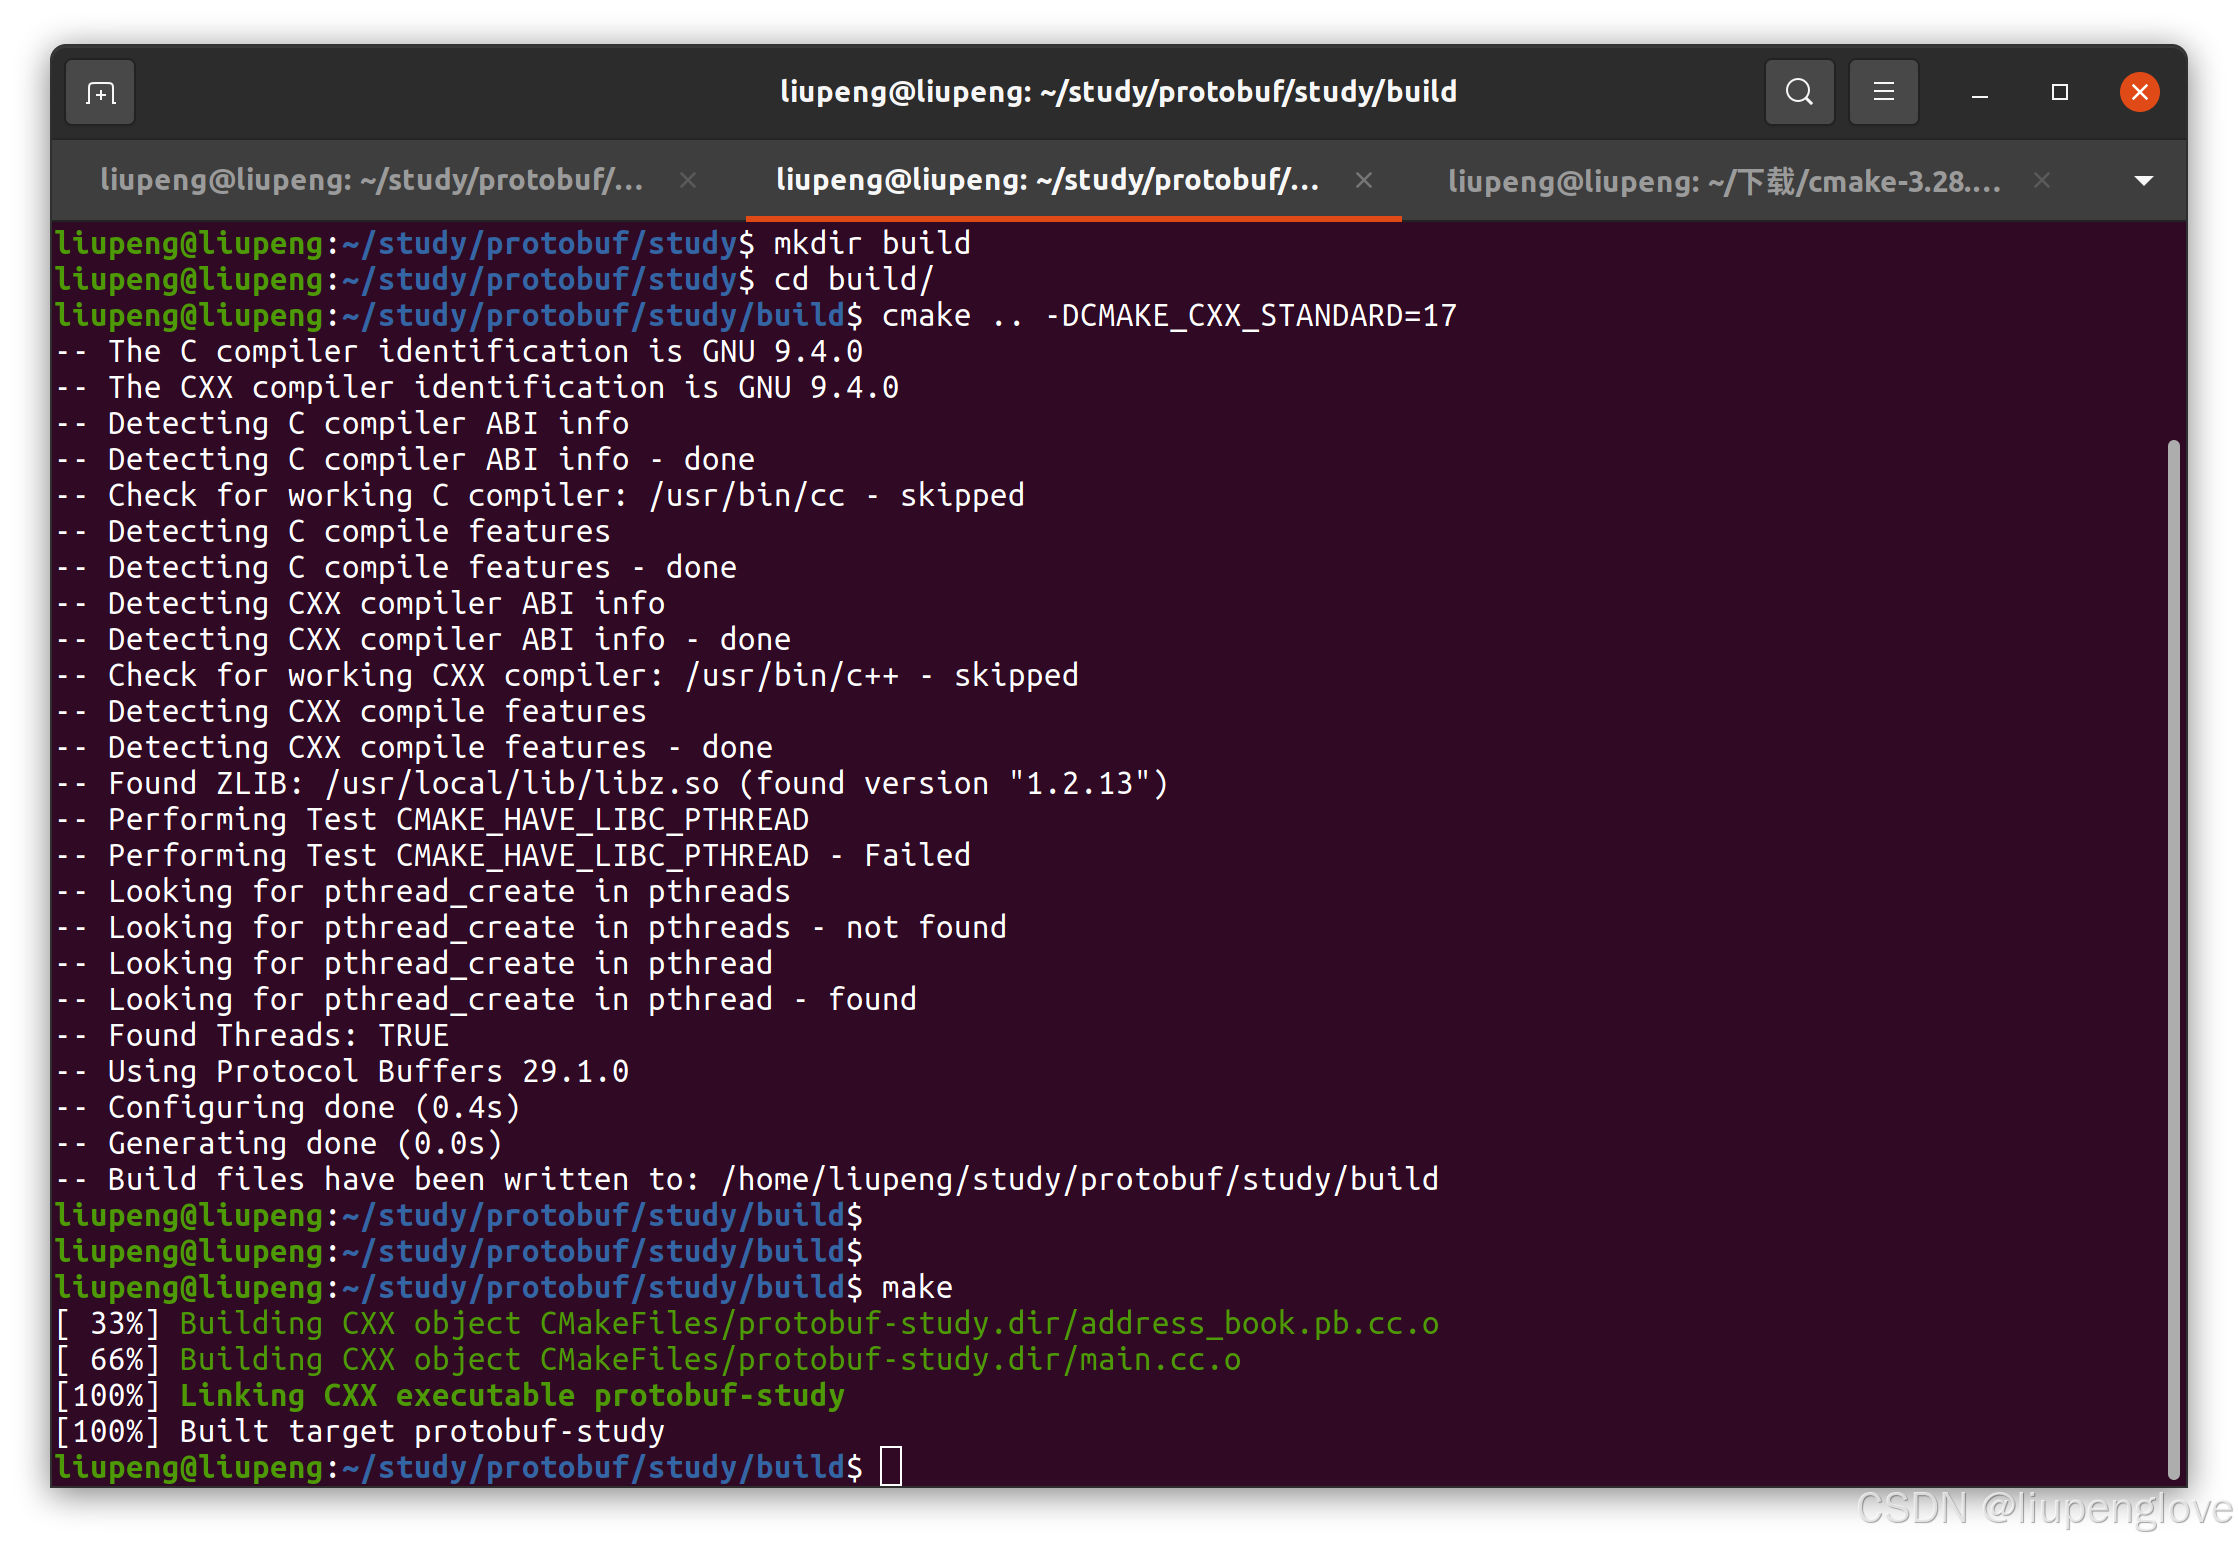Click 'CMAKE_HAVE_LIBC_PTHREAD - Failed' line
The image size is (2238, 1544).
click(513, 855)
